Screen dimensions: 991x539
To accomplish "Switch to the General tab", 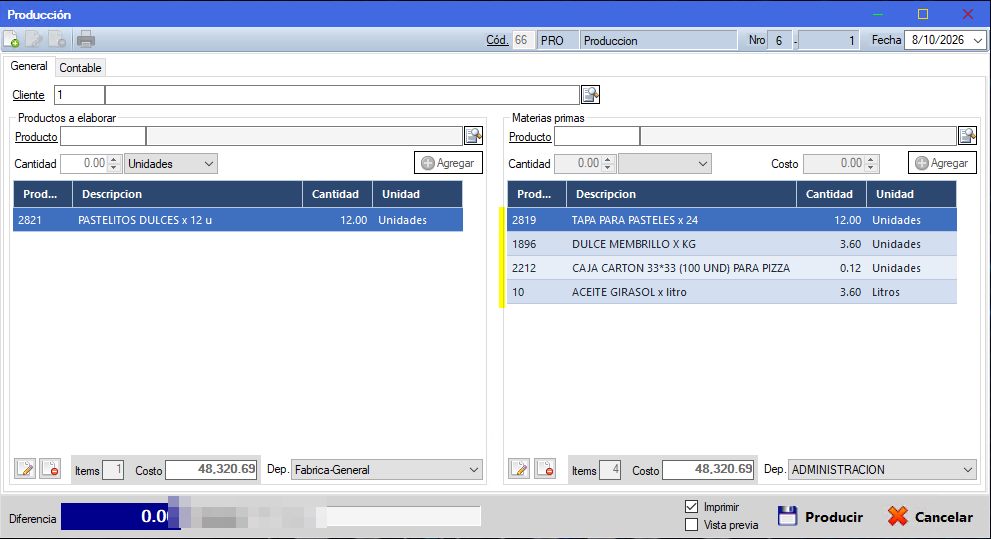I will pos(29,66).
